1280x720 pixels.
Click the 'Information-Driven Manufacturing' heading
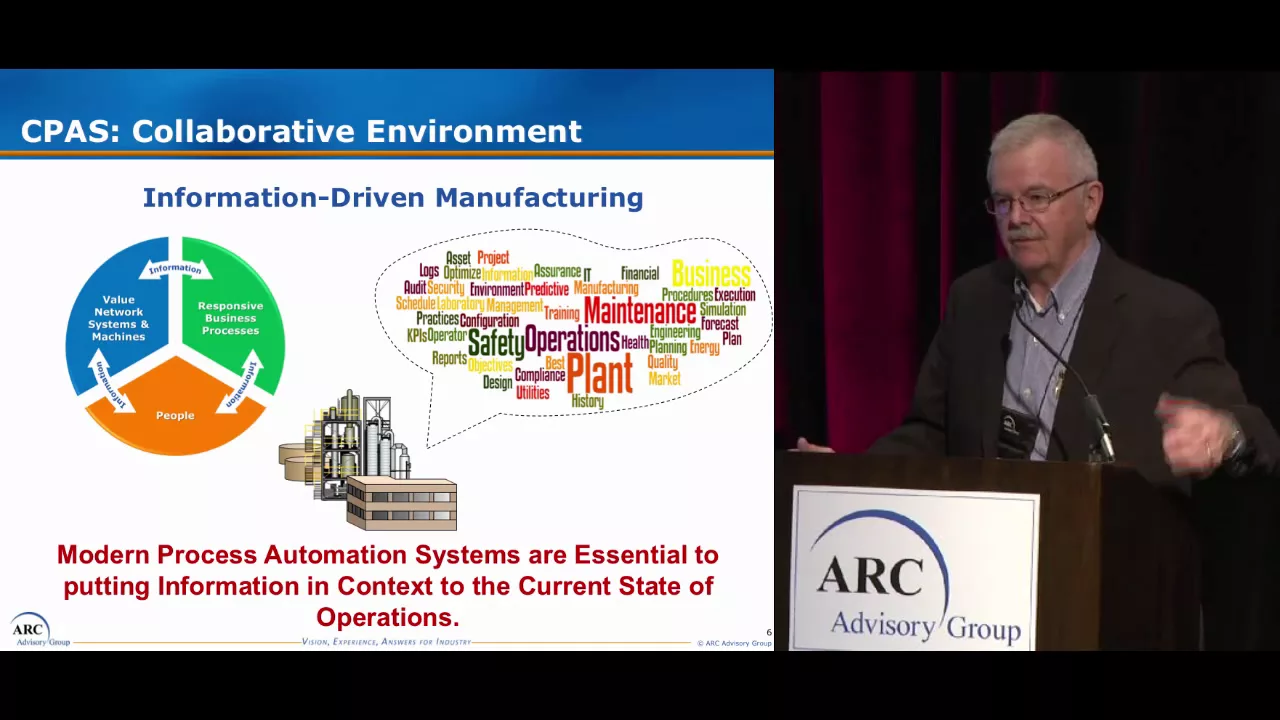pos(393,197)
